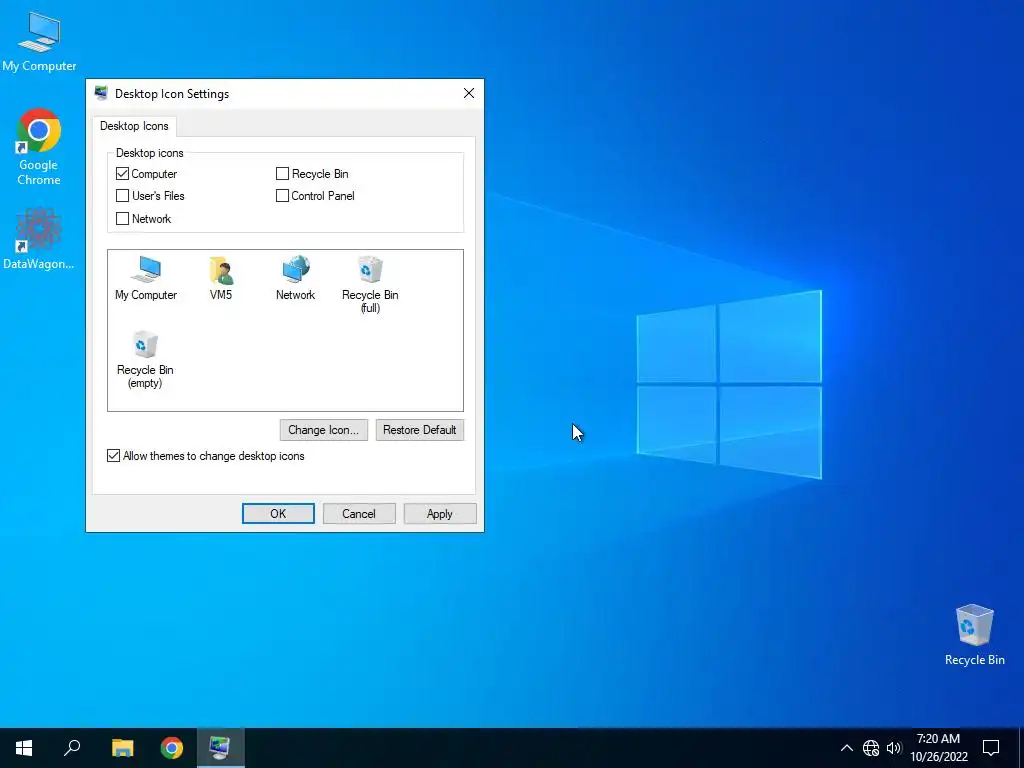Show hidden tray icons chevron
The height and width of the screenshot is (768, 1024).
click(846, 748)
